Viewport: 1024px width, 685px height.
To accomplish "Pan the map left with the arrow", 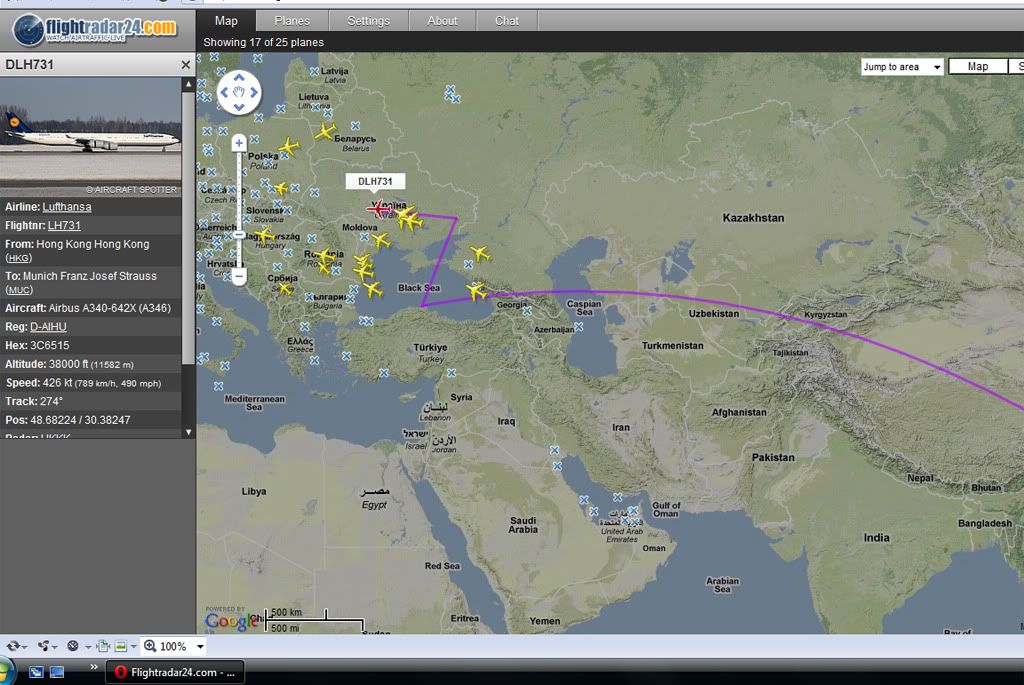I will [224, 93].
